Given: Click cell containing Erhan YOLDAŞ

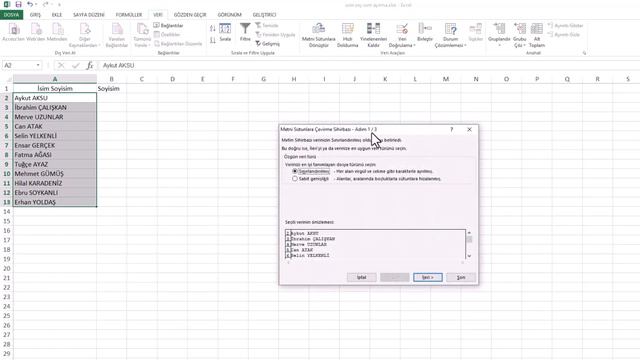Looking at the screenshot, I should [x=55, y=202].
